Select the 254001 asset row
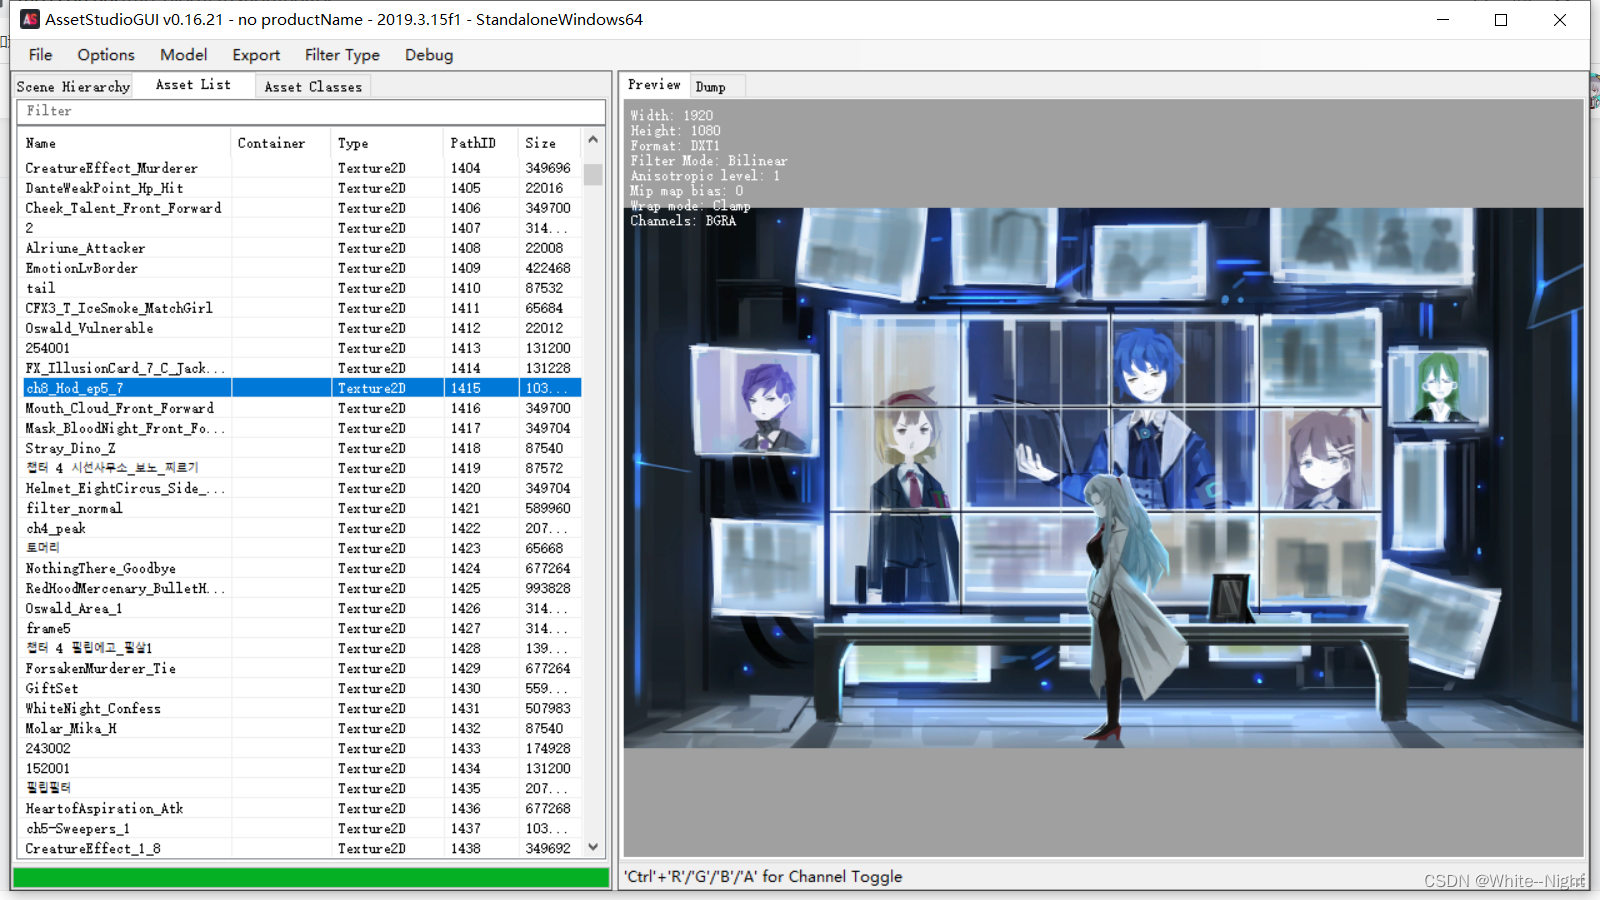This screenshot has height=900, width=1600. point(302,348)
